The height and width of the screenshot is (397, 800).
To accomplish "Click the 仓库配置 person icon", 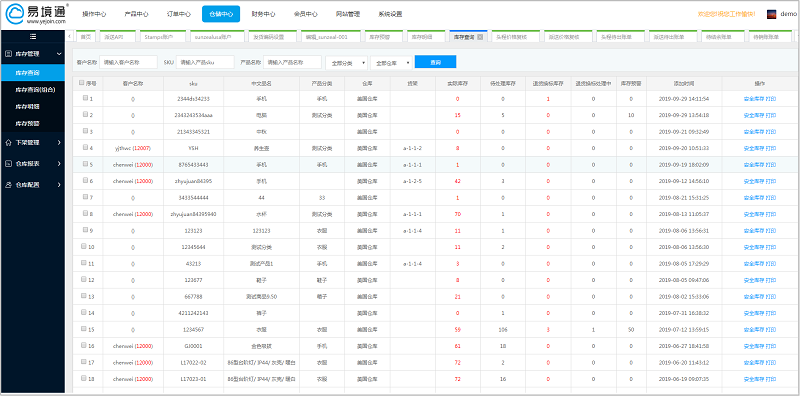I will [8, 185].
